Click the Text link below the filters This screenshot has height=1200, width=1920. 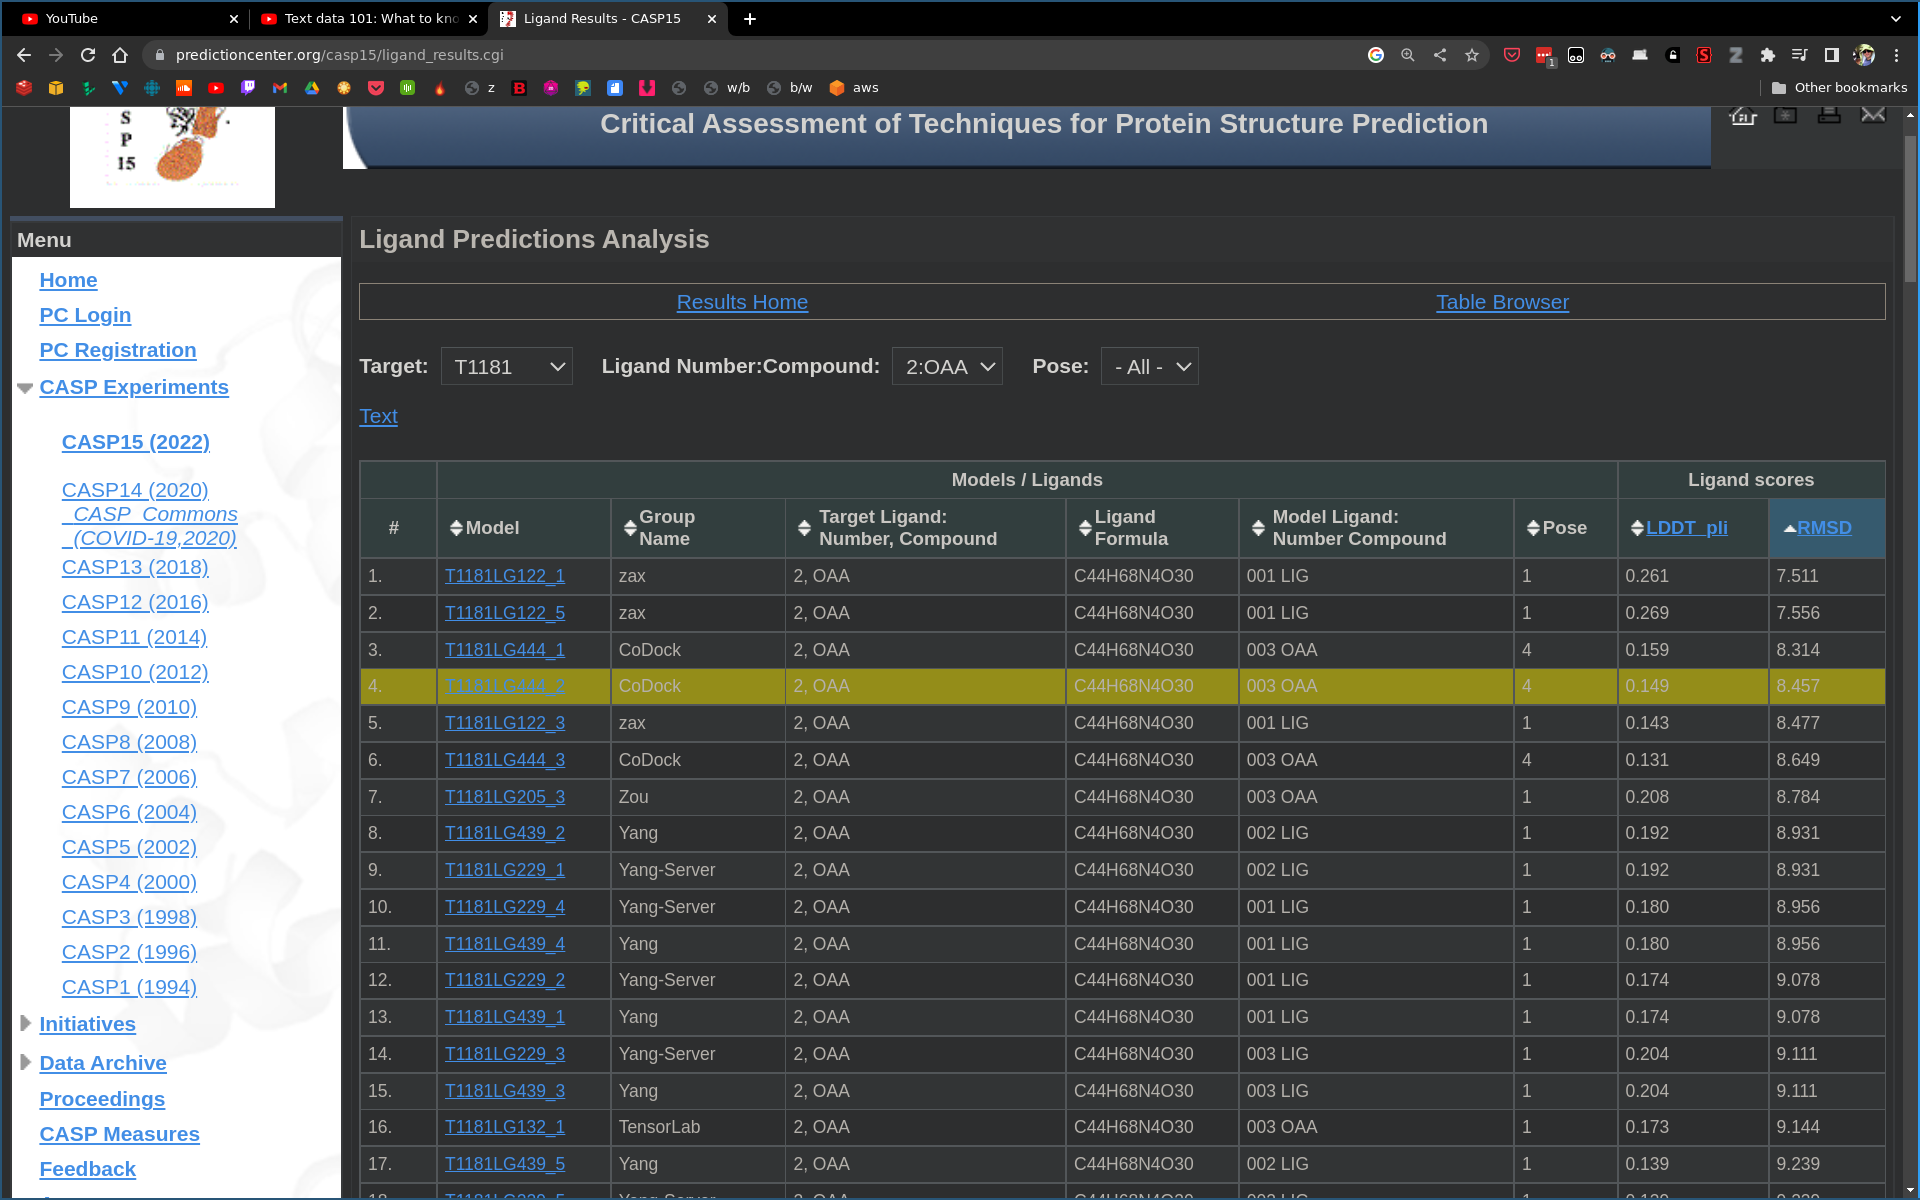pyautogui.click(x=378, y=416)
